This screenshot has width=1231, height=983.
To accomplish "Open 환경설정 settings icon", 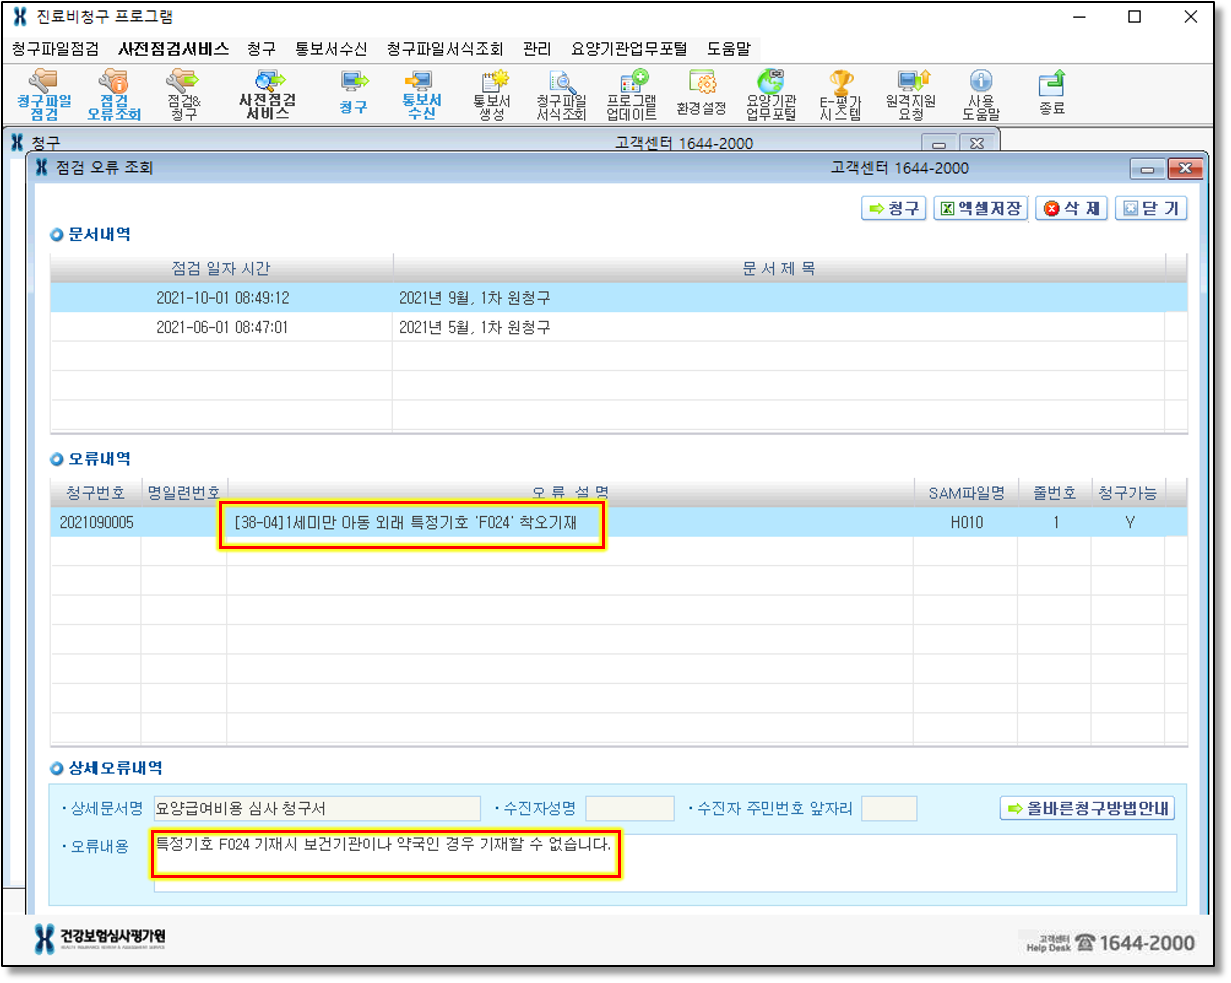I will pos(701,94).
